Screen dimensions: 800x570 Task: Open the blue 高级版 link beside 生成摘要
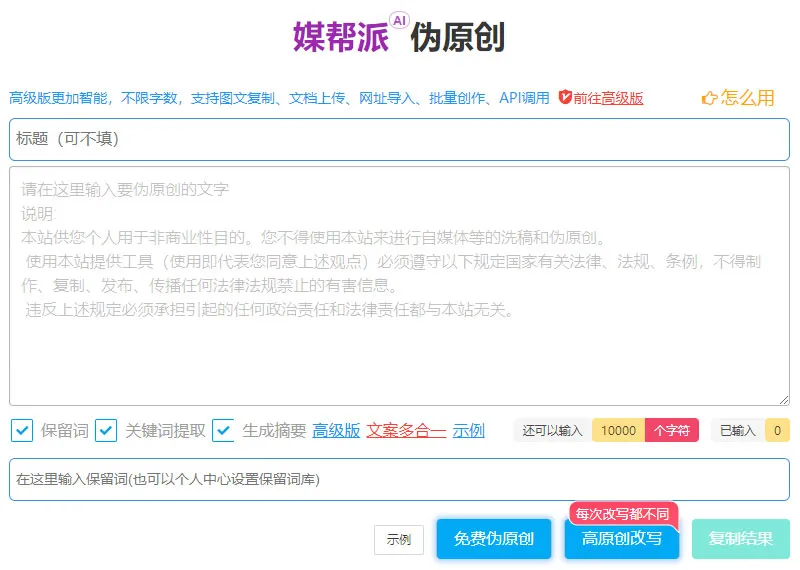[x=336, y=431]
